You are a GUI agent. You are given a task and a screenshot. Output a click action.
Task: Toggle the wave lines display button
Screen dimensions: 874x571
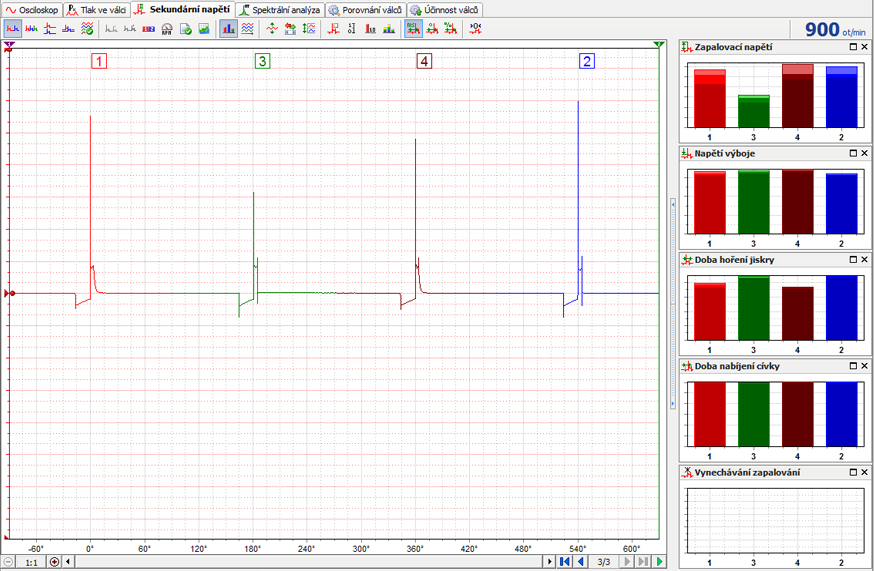(247, 29)
